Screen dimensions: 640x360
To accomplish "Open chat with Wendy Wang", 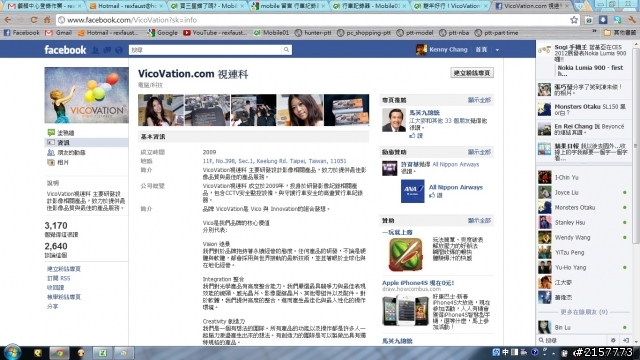I will click(x=584, y=238).
